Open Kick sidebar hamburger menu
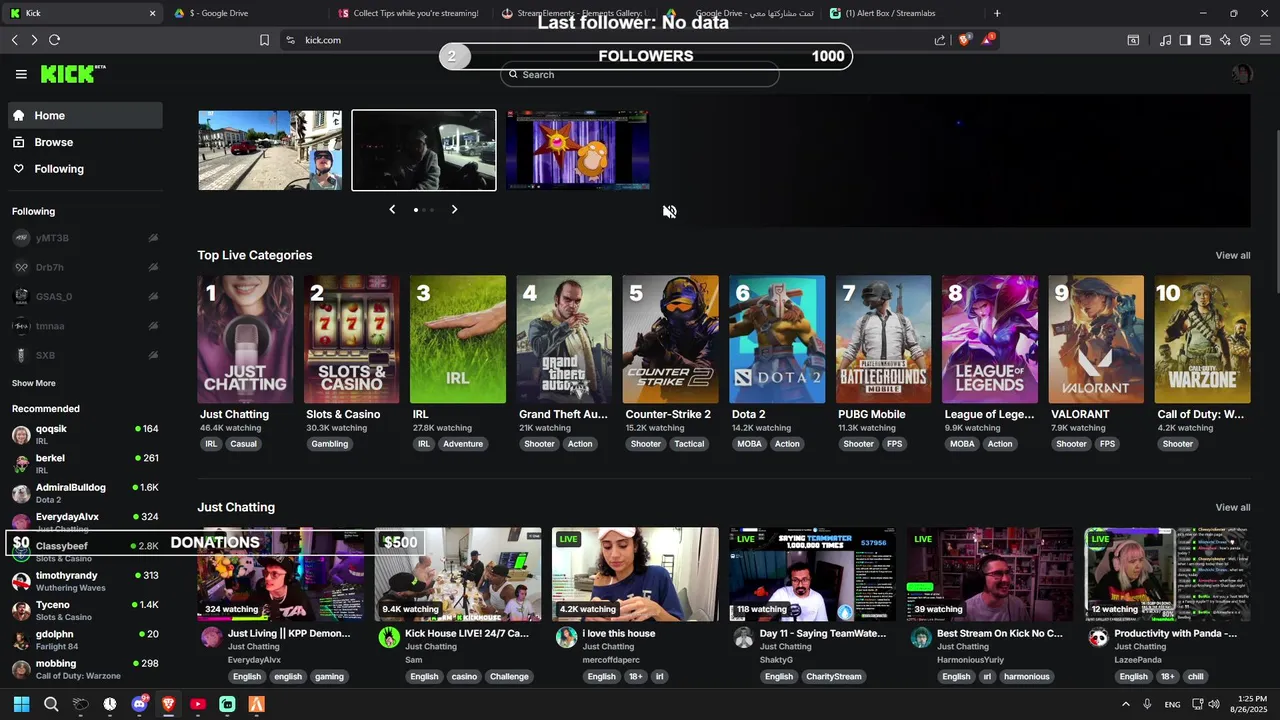The height and width of the screenshot is (720, 1280). tap(21, 74)
